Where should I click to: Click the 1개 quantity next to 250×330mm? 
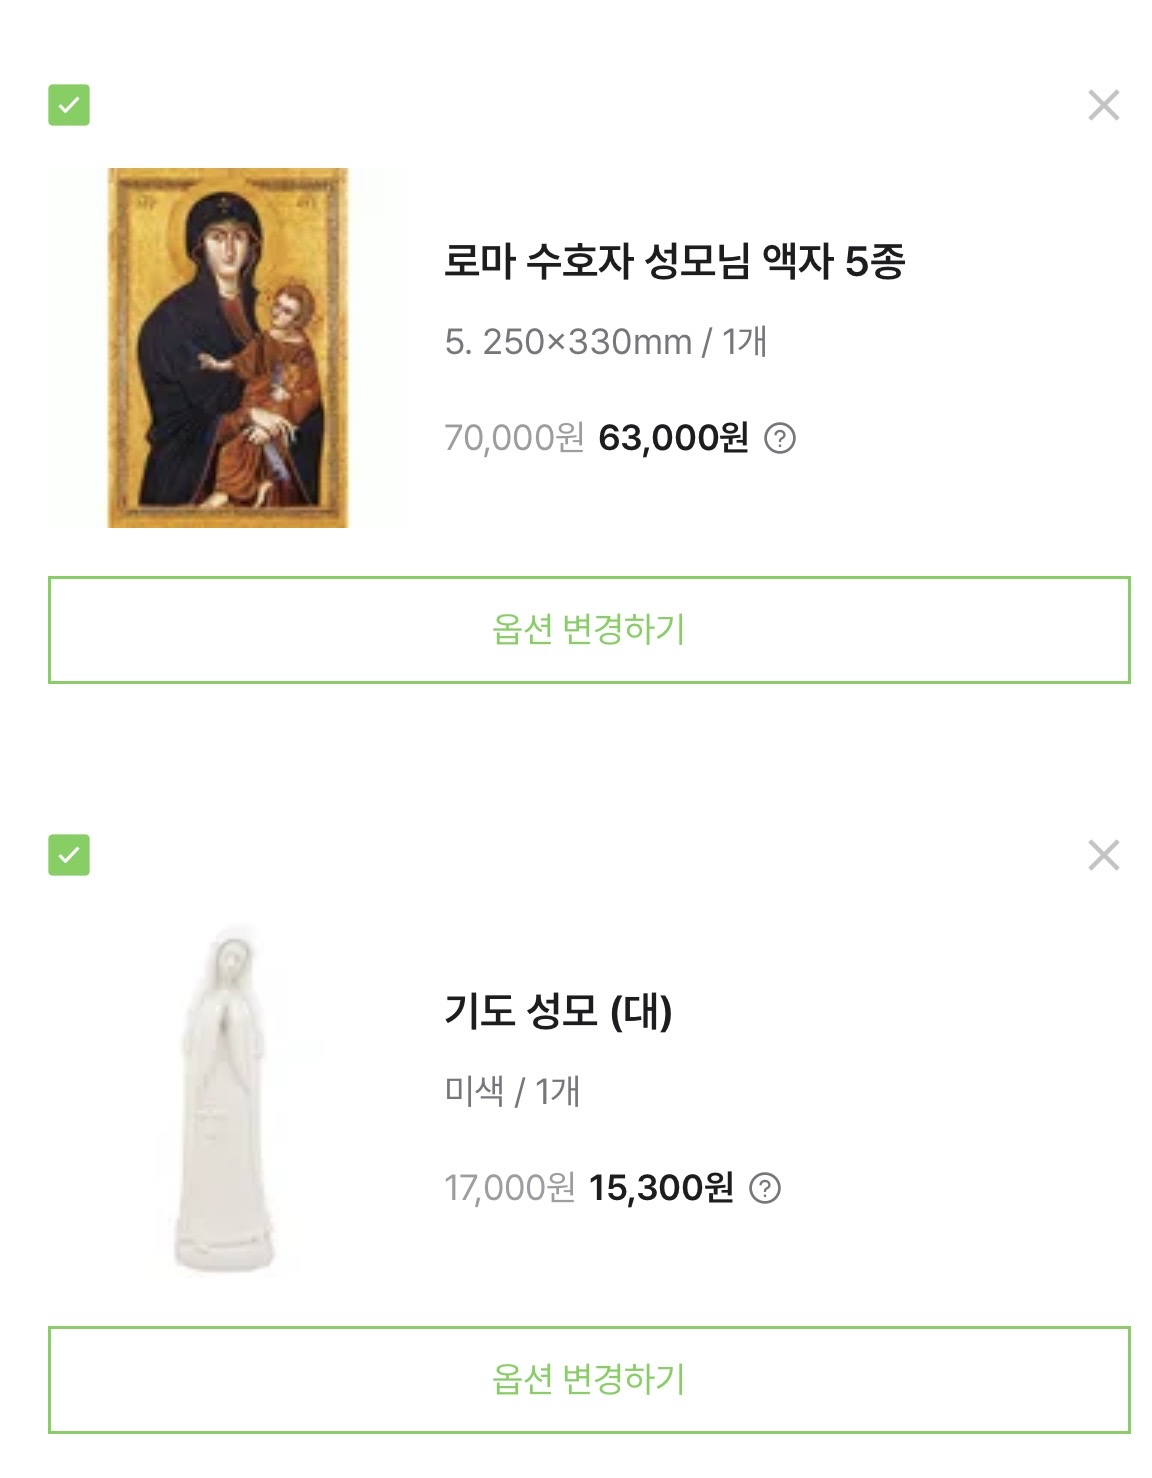tap(744, 342)
